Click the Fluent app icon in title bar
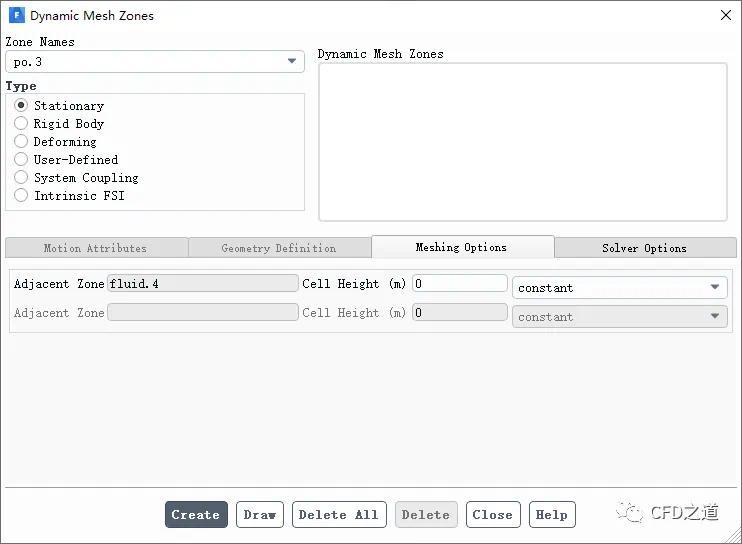Image resolution: width=742 pixels, height=544 pixels. (x=17, y=15)
